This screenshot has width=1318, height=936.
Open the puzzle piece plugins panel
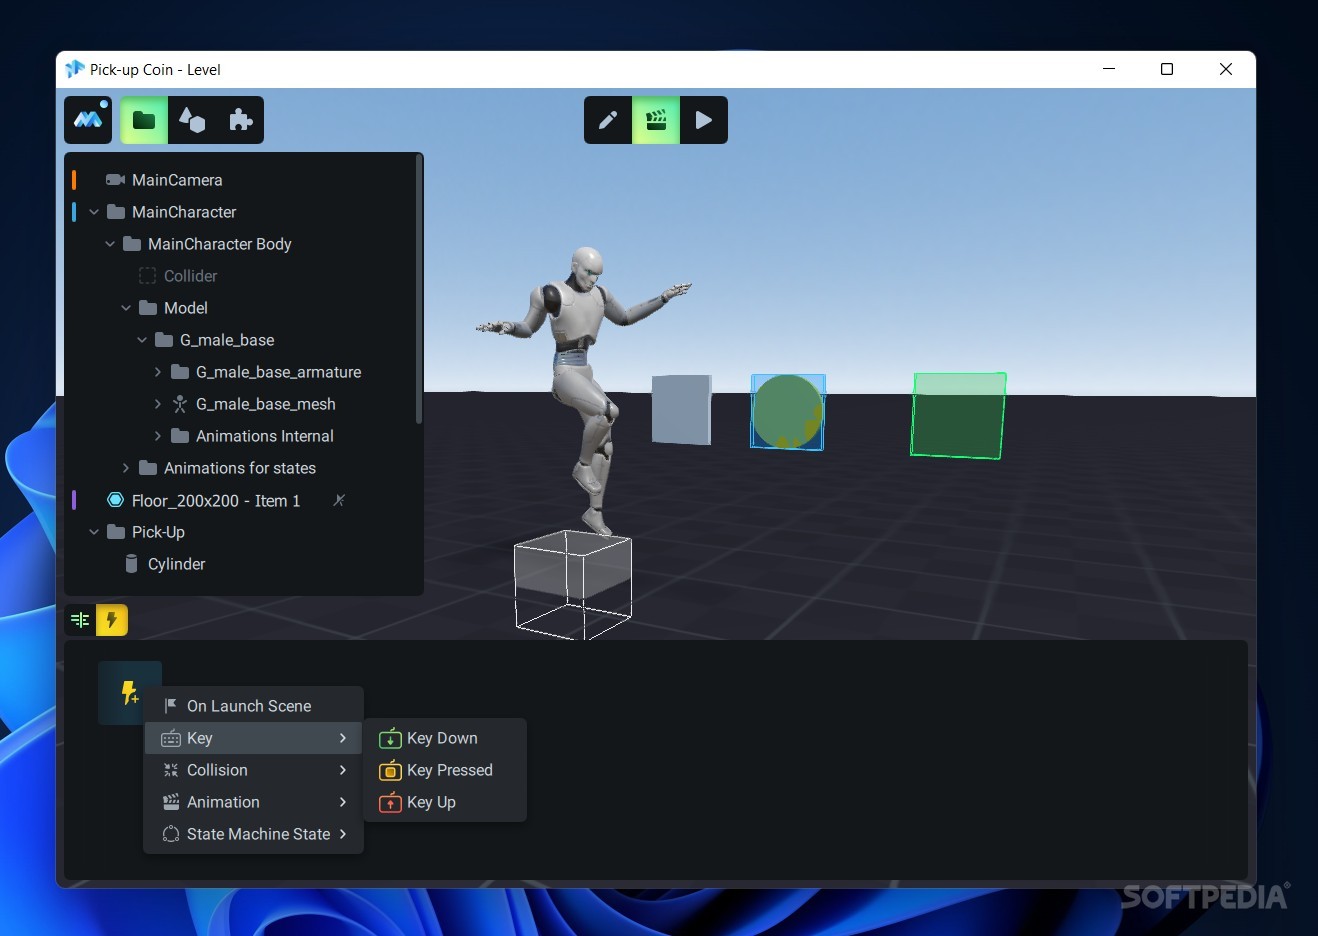coord(240,120)
